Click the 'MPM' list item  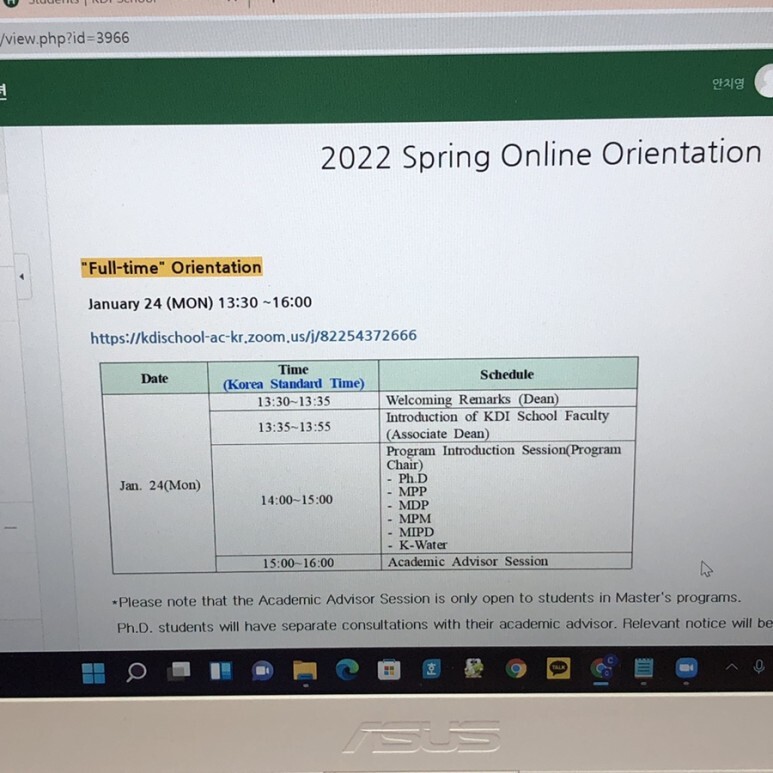tap(415, 519)
